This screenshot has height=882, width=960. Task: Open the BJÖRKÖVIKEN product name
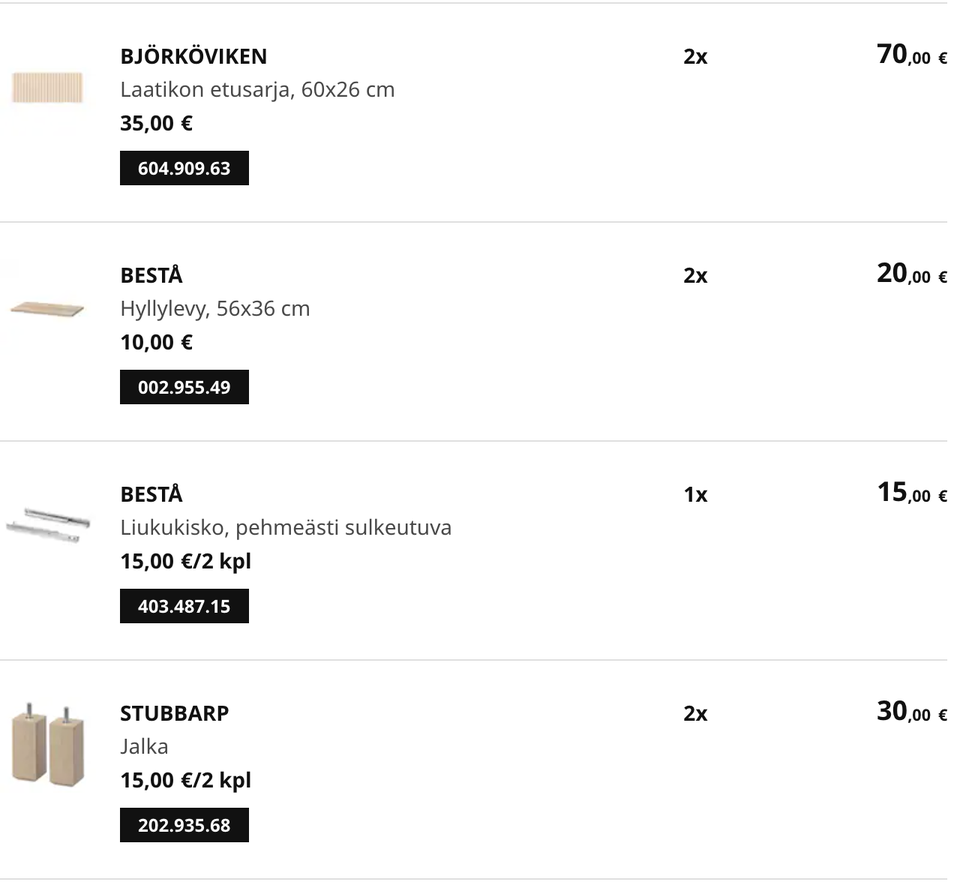click(x=193, y=56)
